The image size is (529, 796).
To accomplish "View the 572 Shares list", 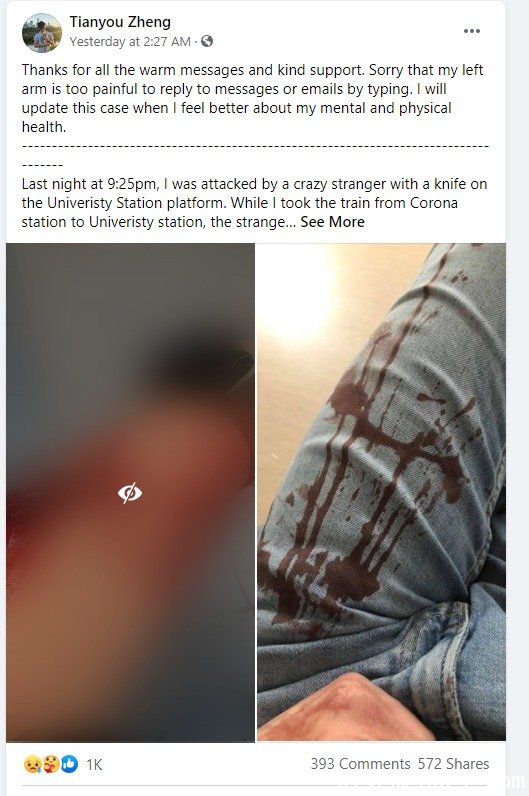I will [x=453, y=764].
